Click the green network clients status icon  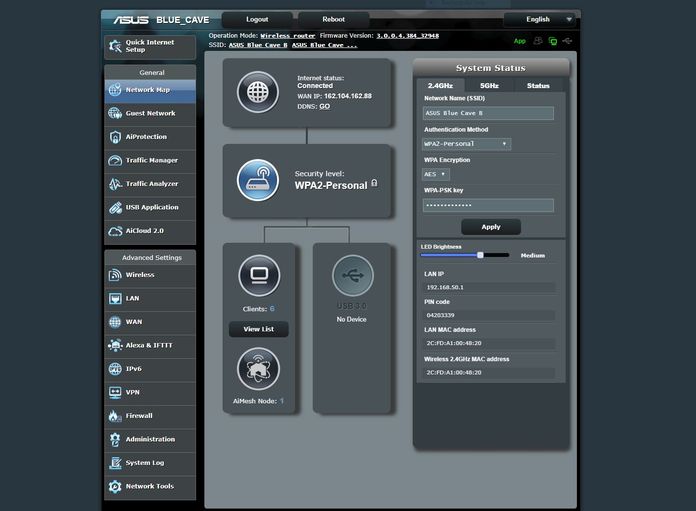[x=553, y=41]
